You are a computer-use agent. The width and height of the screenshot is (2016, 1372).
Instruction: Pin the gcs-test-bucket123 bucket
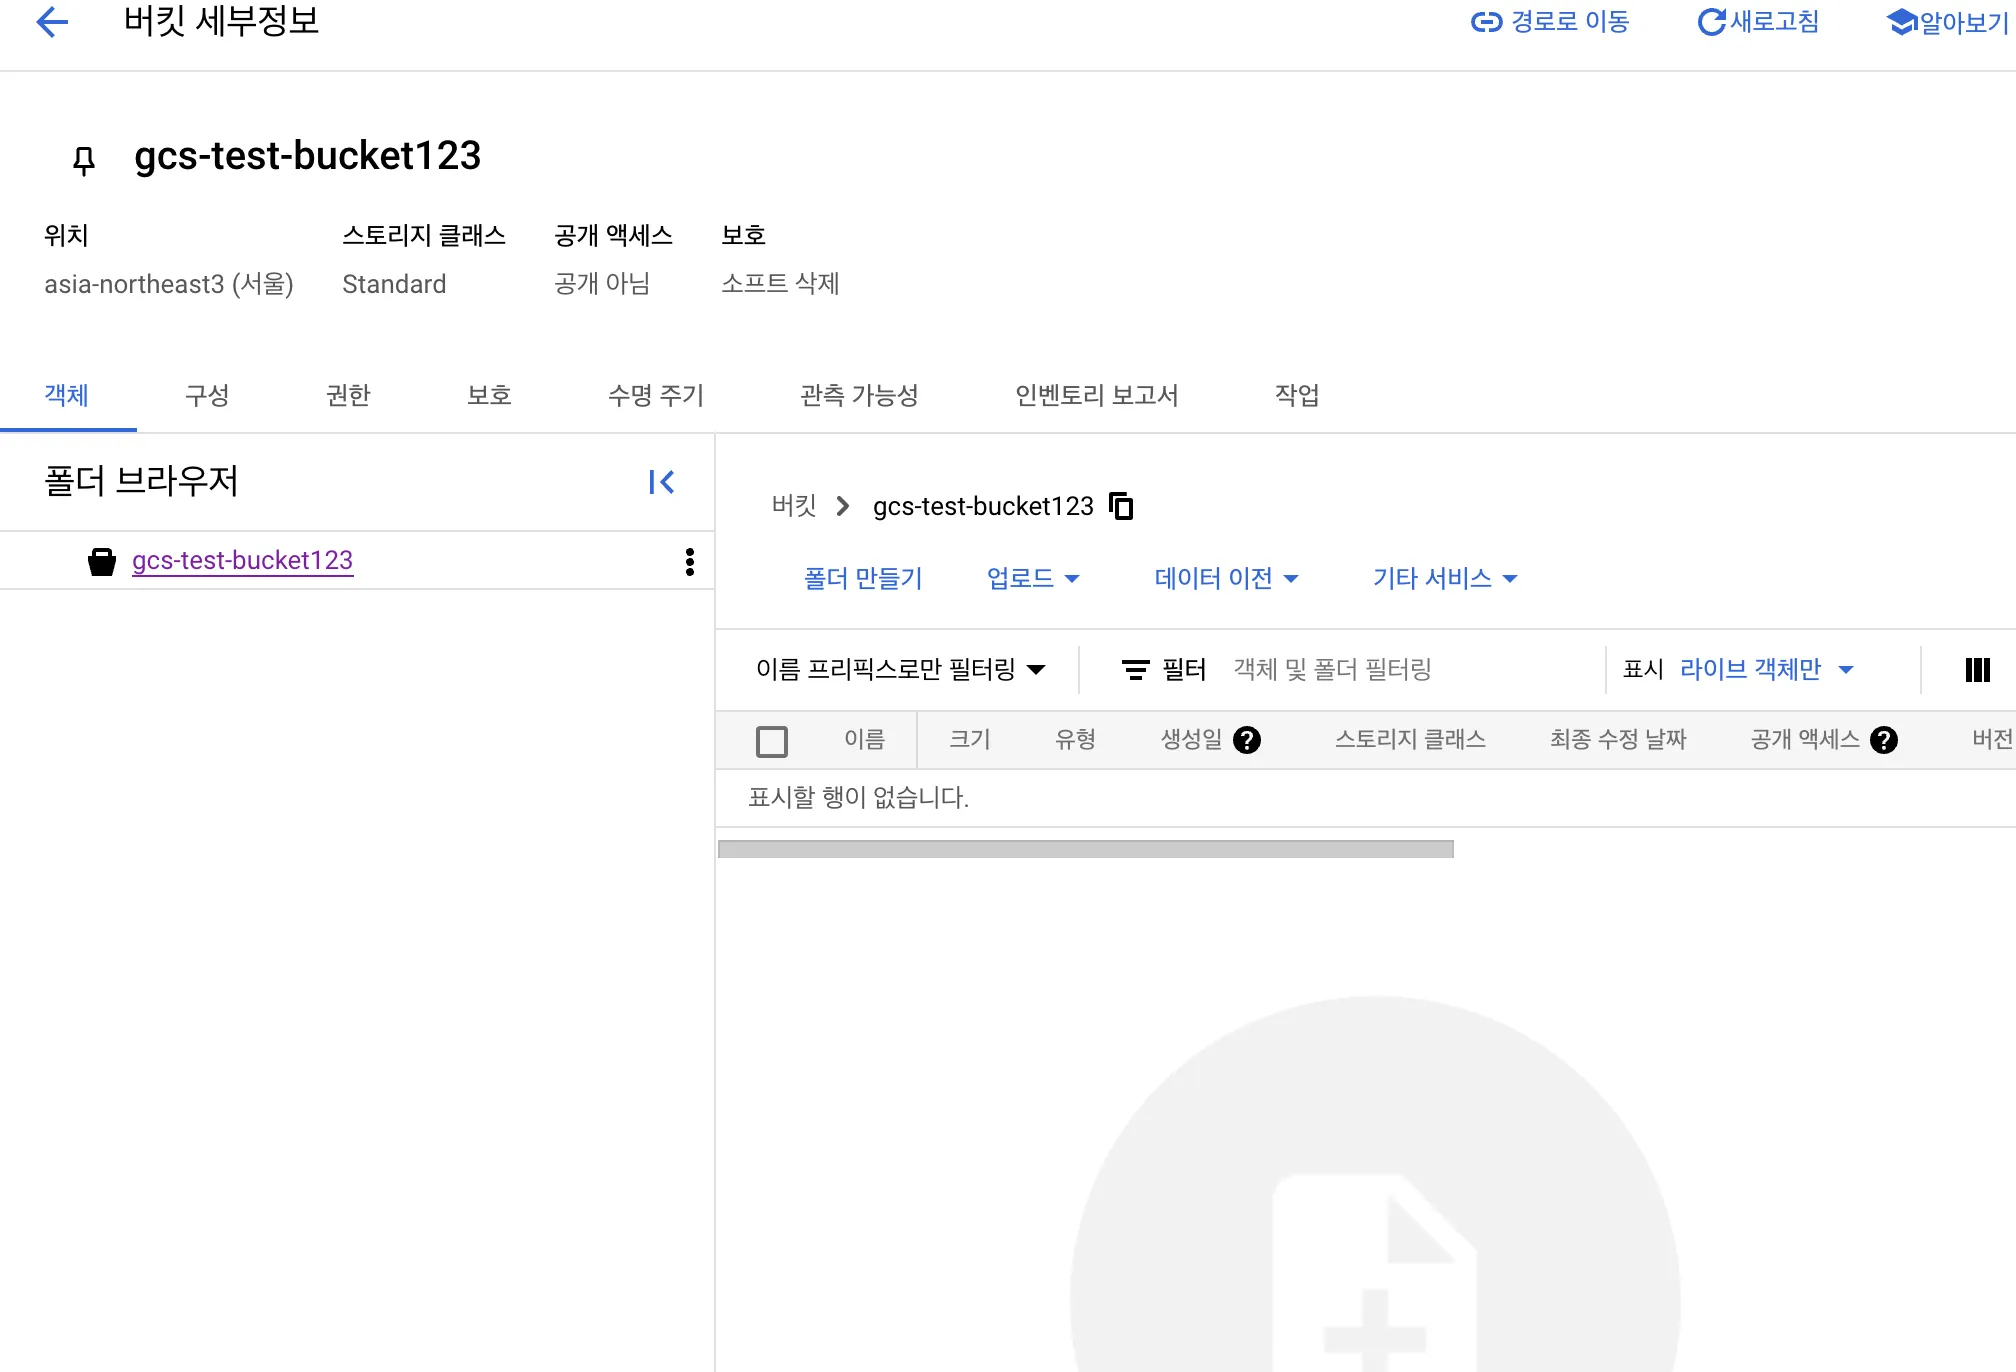click(x=84, y=159)
